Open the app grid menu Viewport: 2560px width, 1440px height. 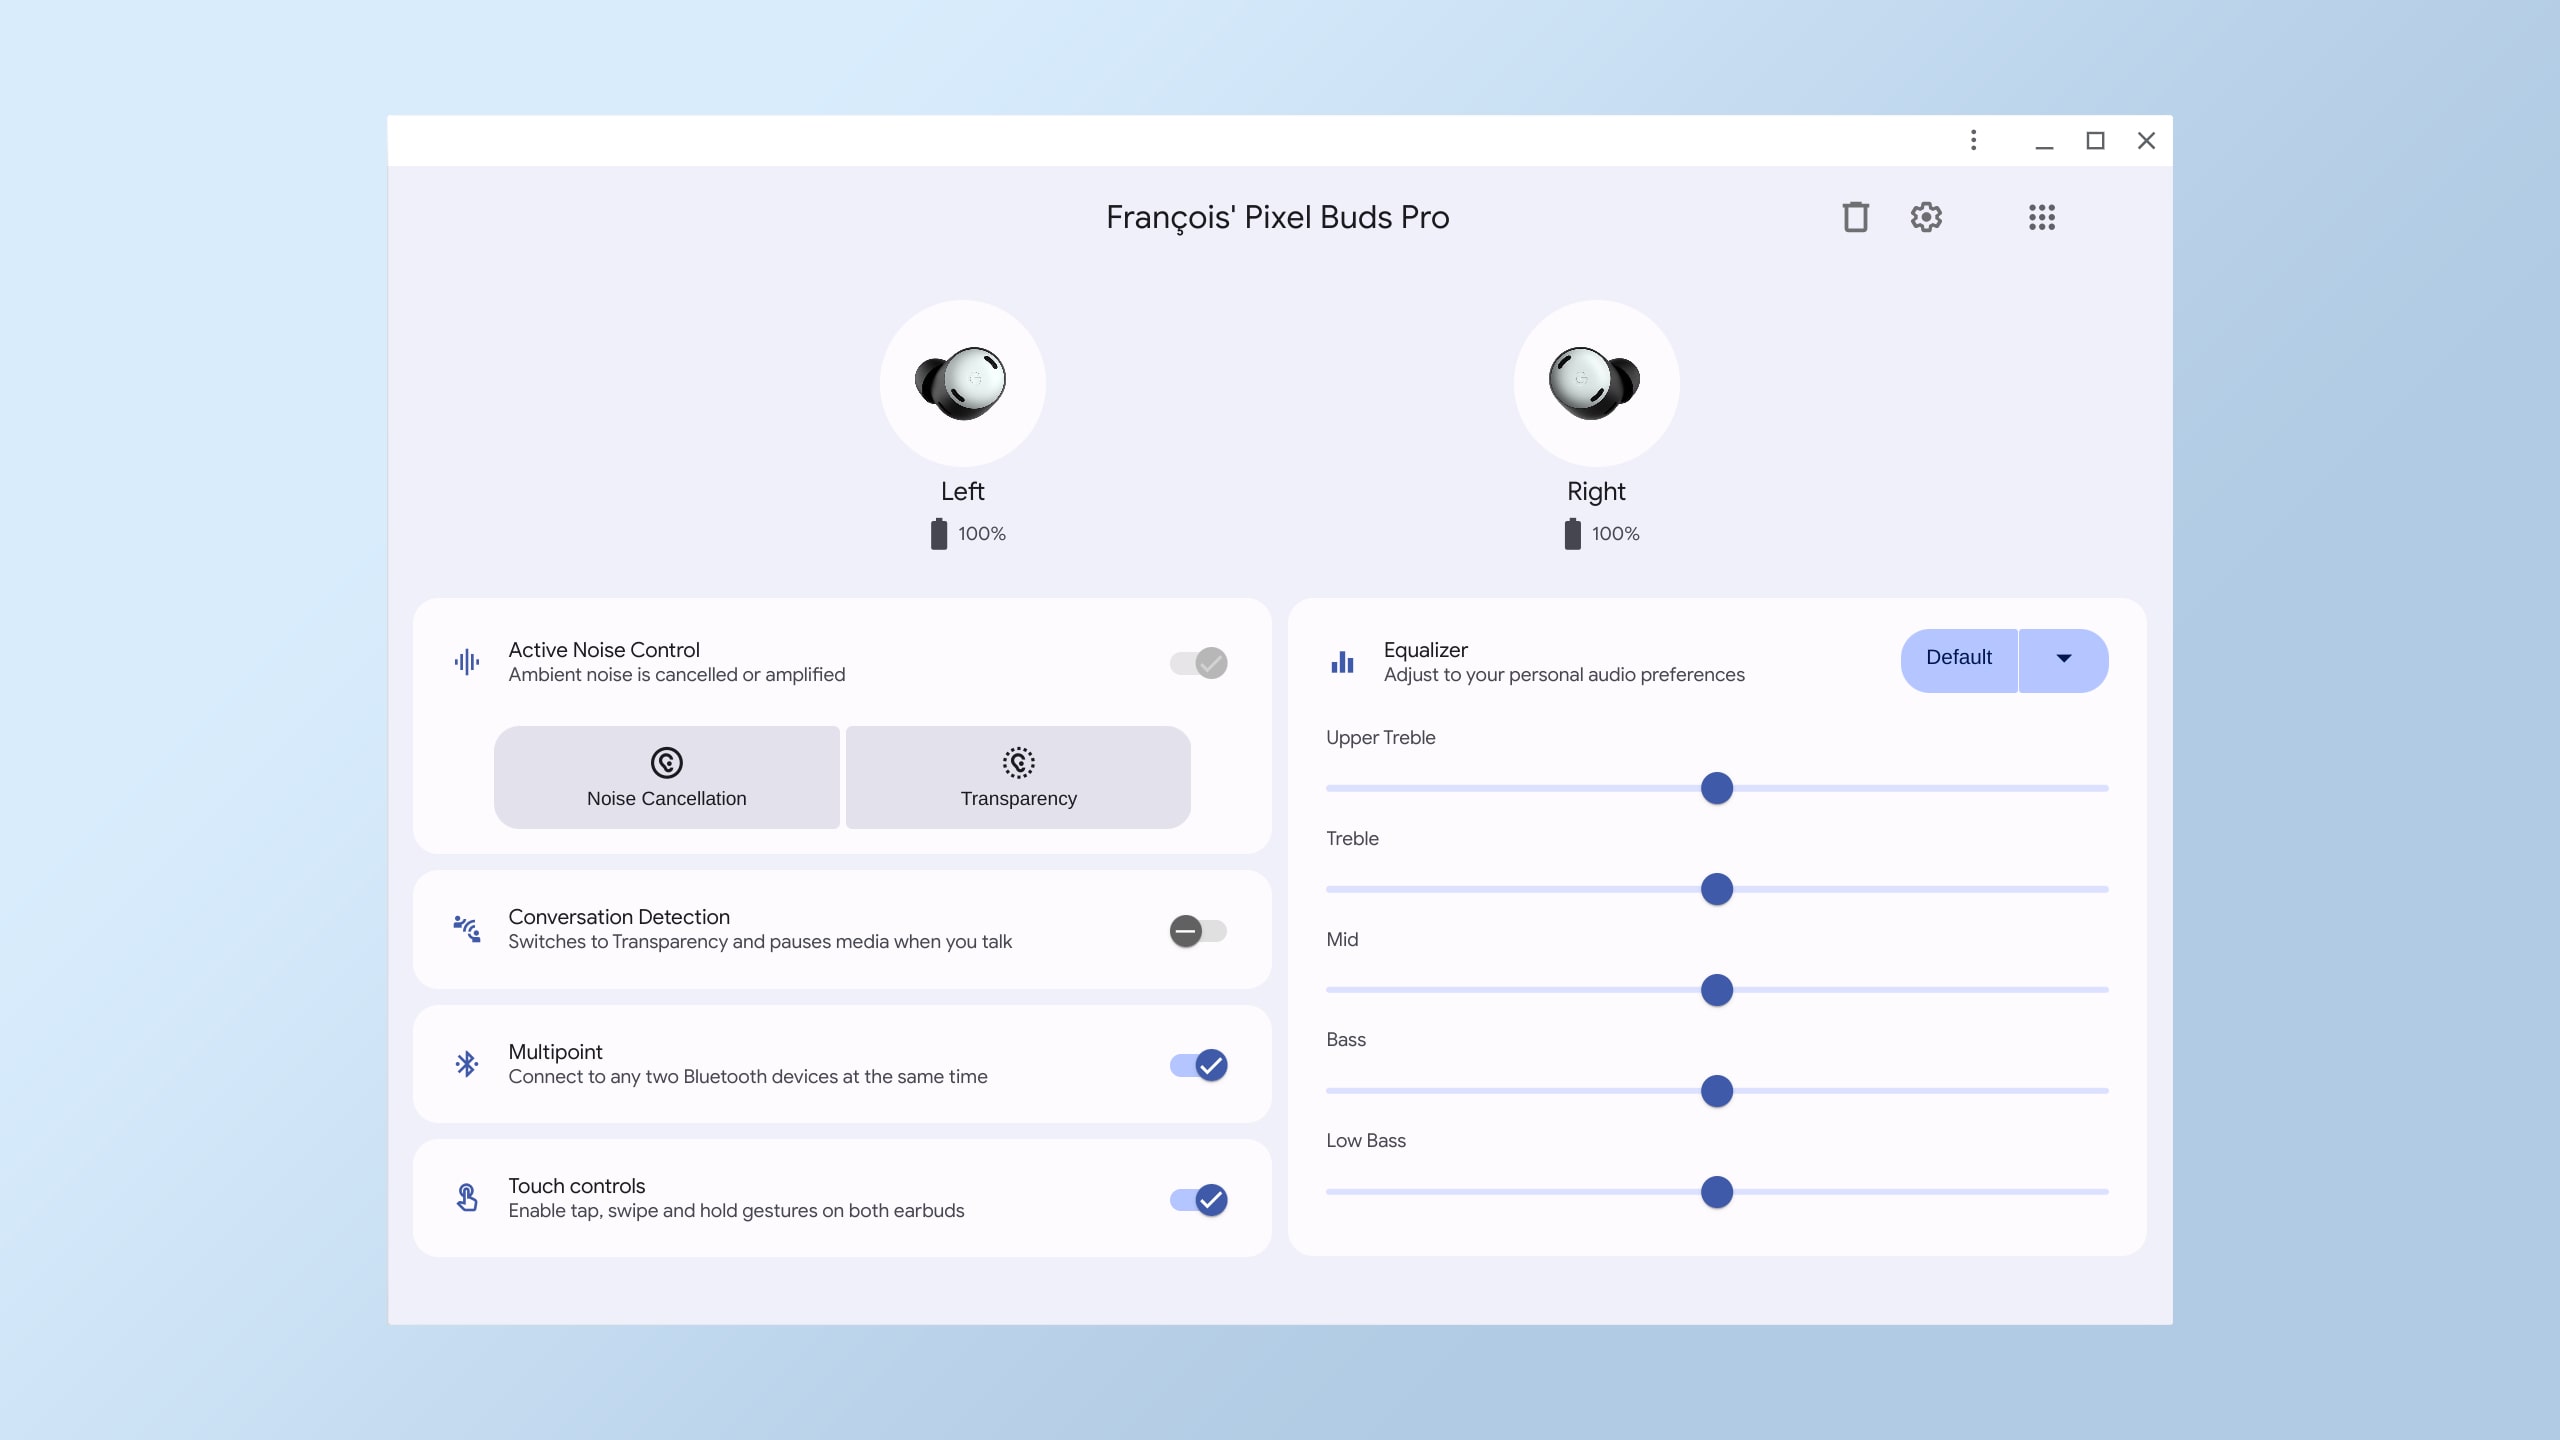pyautogui.click(x=2040, y=215)
